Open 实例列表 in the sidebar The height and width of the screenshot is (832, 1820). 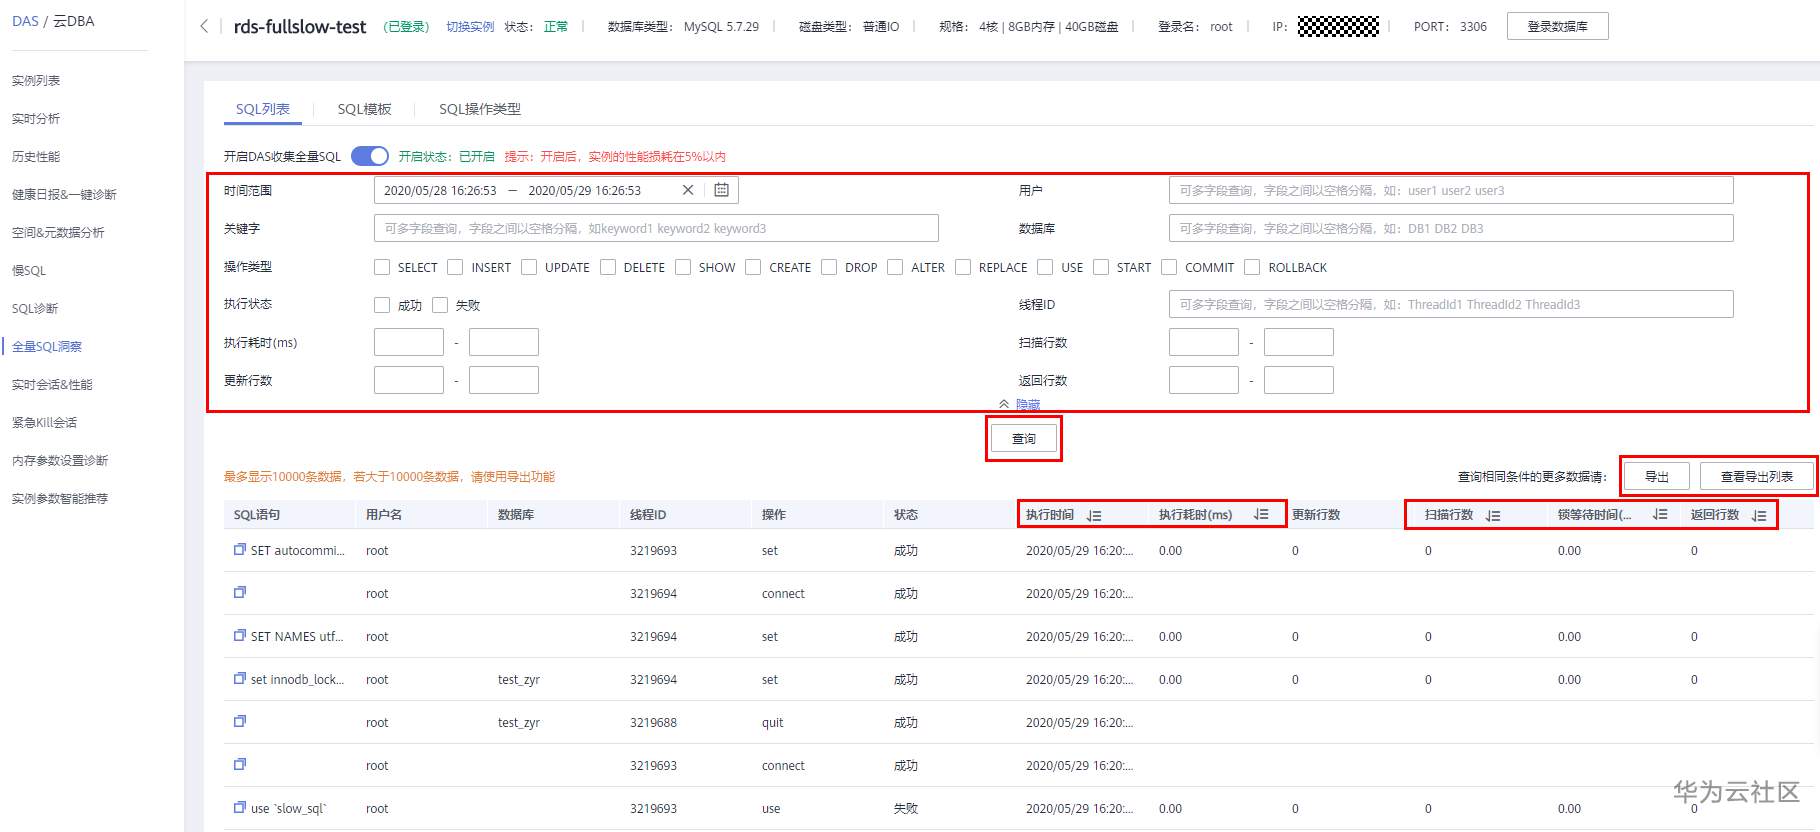pos(36,80)
